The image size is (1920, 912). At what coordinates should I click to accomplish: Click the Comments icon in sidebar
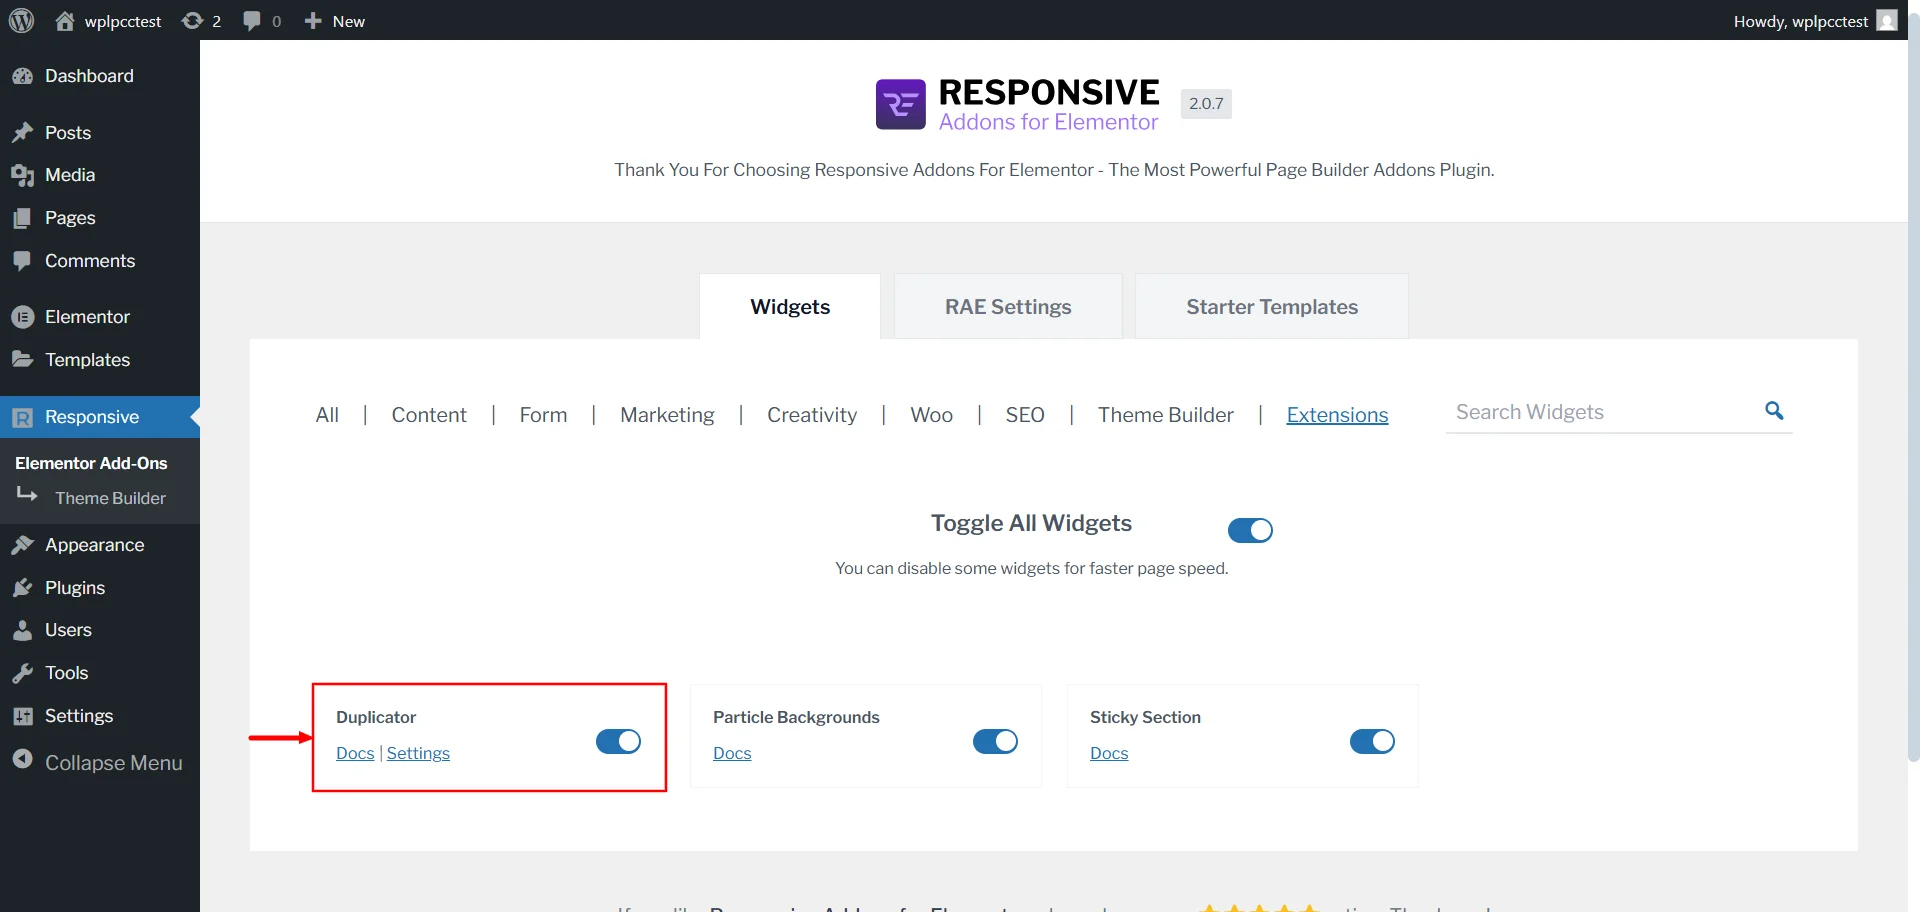pos(23,261)
